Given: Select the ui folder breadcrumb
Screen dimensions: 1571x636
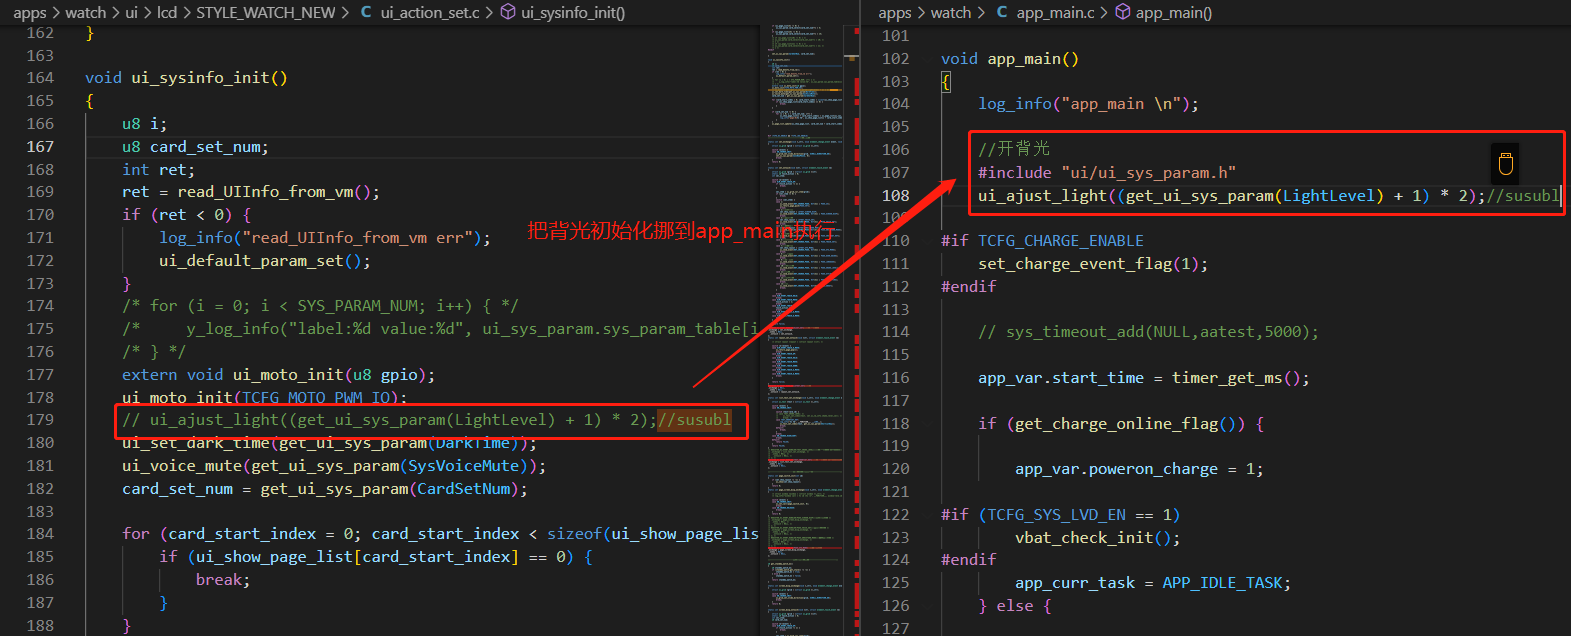Looking at the screenshot, I should 131,12.
